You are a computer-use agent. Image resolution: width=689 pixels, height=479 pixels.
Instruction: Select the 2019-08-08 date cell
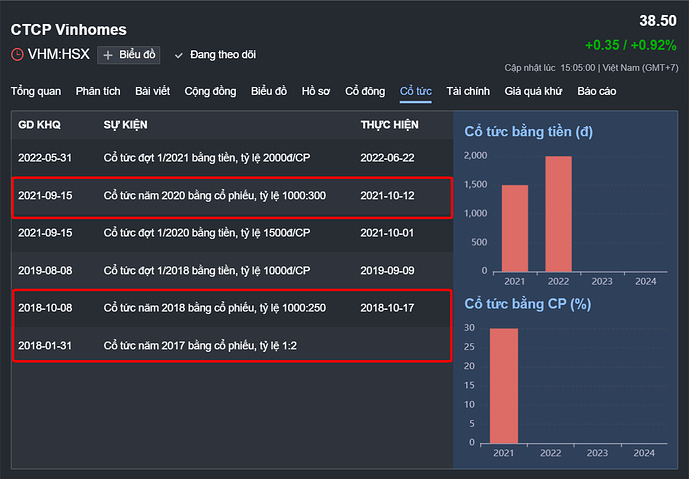(45, 270)
